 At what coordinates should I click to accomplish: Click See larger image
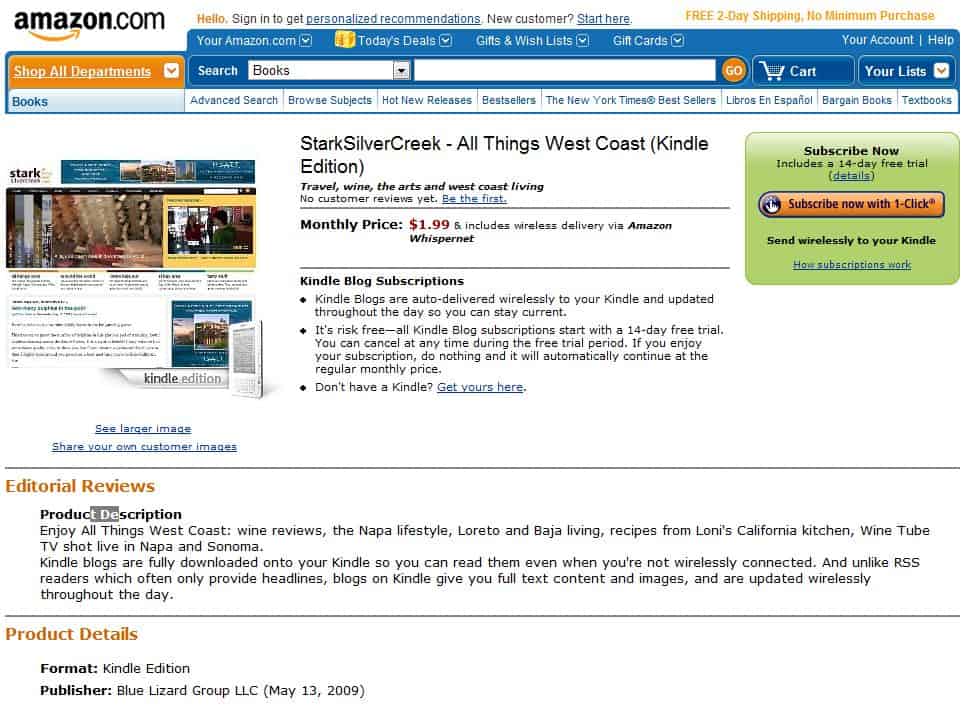pos(142,428)
